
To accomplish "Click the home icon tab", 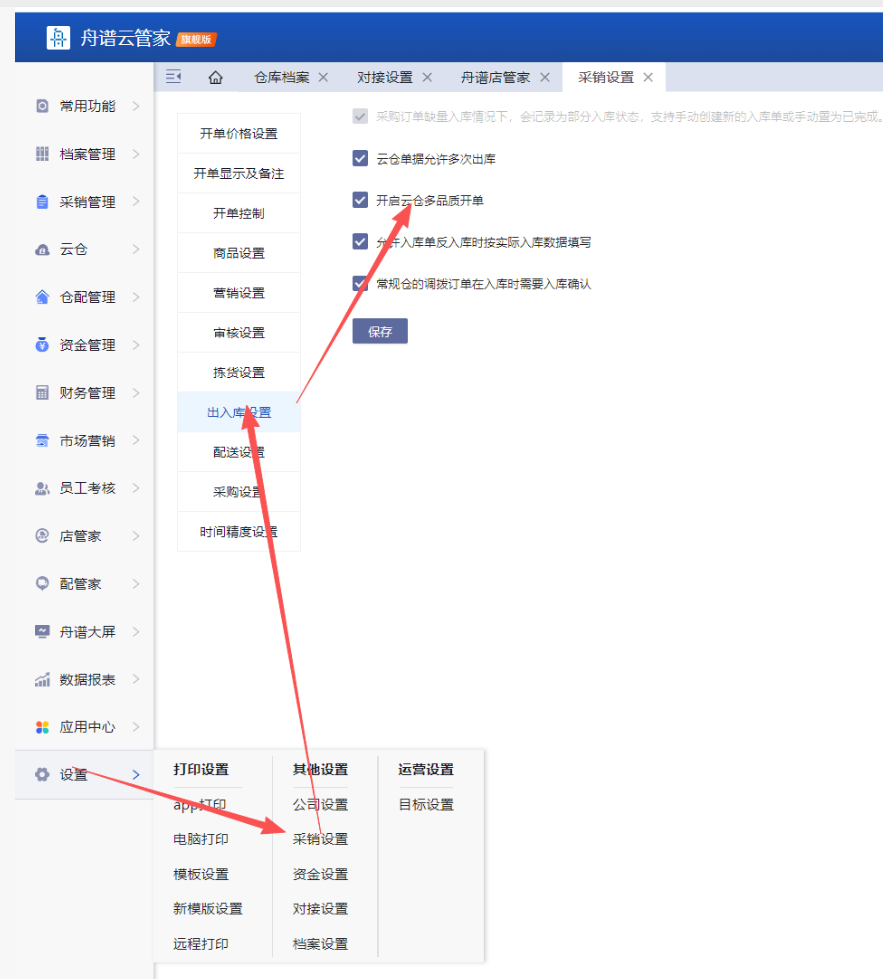I will [x=215, y=78].
